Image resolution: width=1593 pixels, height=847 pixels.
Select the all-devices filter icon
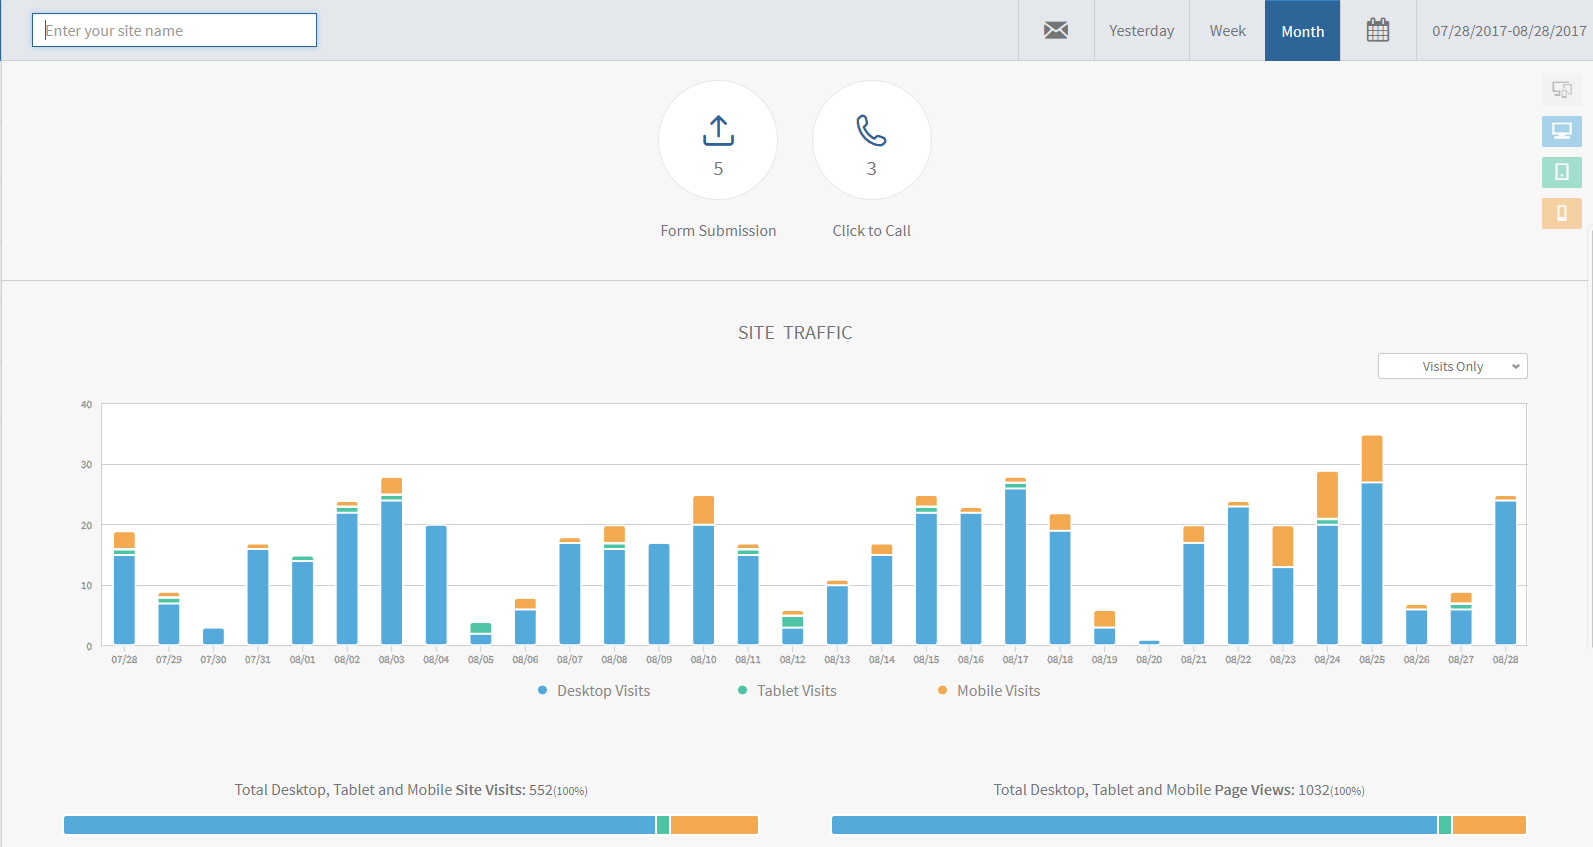click(1562, 90)
